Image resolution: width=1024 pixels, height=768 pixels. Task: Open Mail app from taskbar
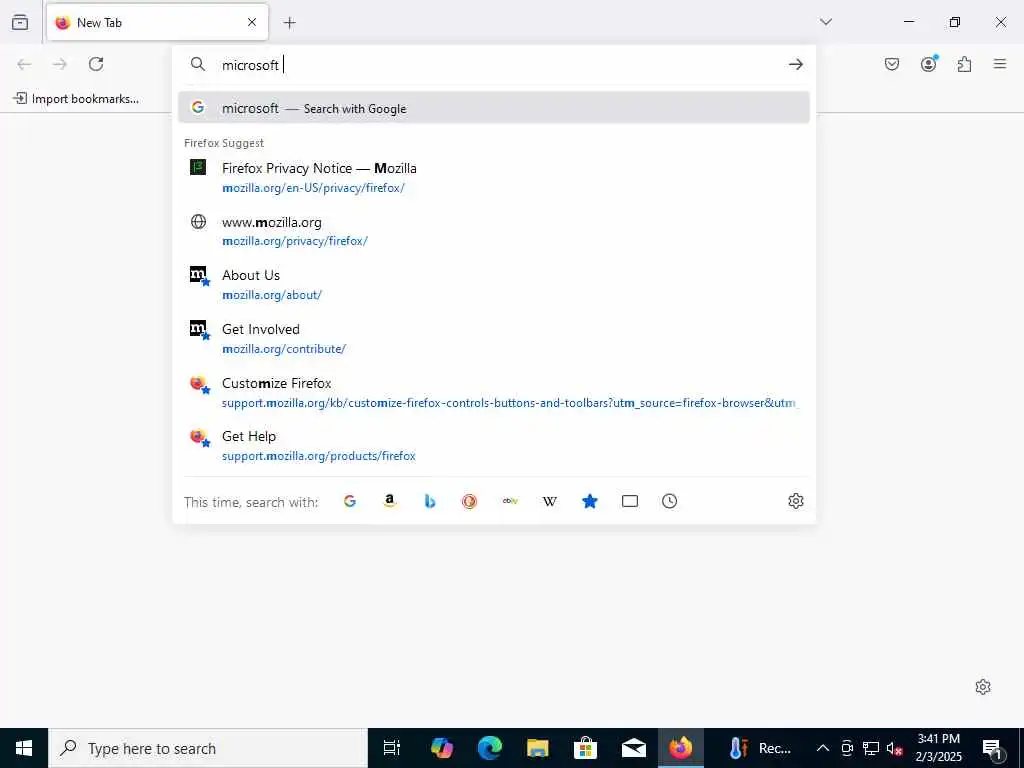point(633,748)
